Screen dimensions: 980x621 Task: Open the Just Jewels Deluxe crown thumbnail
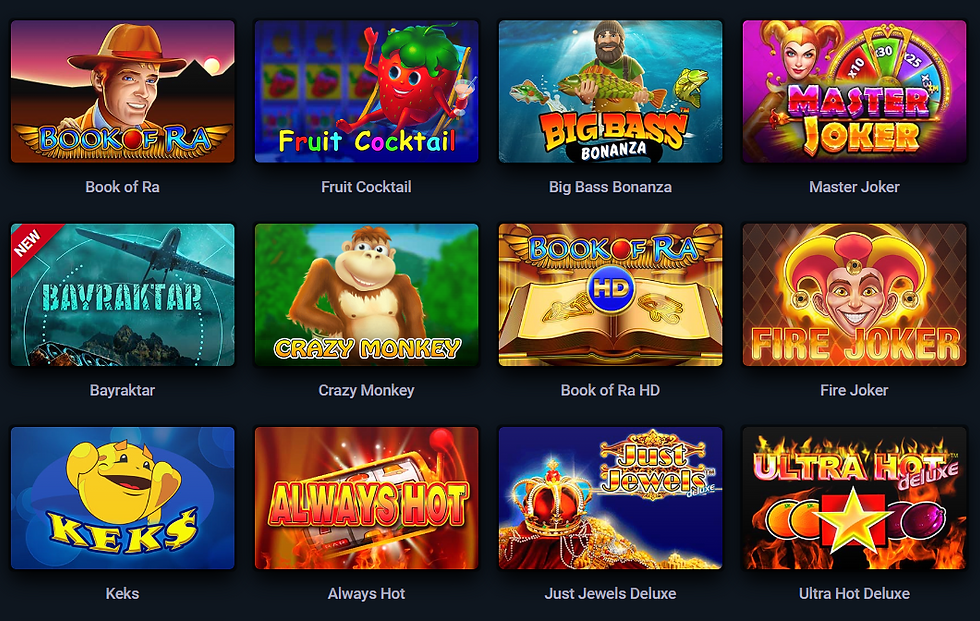[611, 498]
